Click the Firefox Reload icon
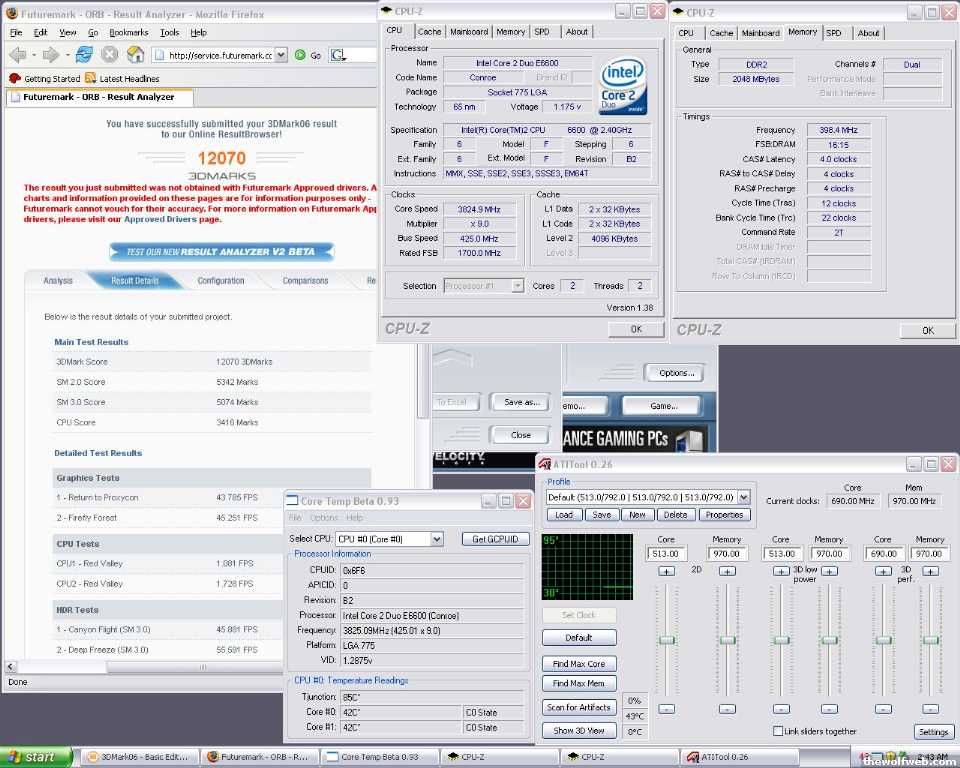 [84, 55]
